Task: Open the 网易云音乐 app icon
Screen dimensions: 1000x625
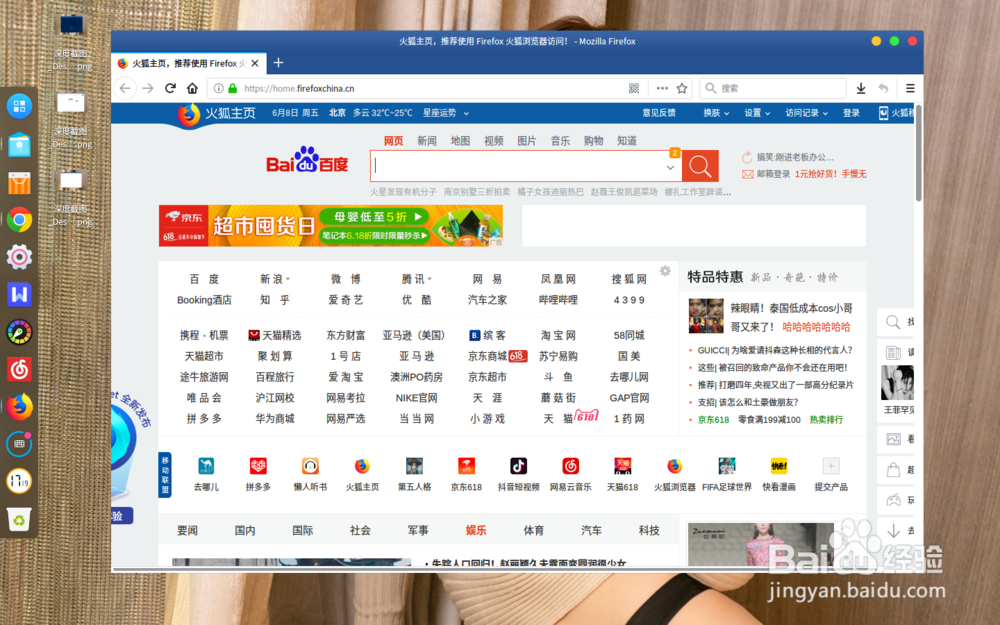Action: [x=571, y=466]
